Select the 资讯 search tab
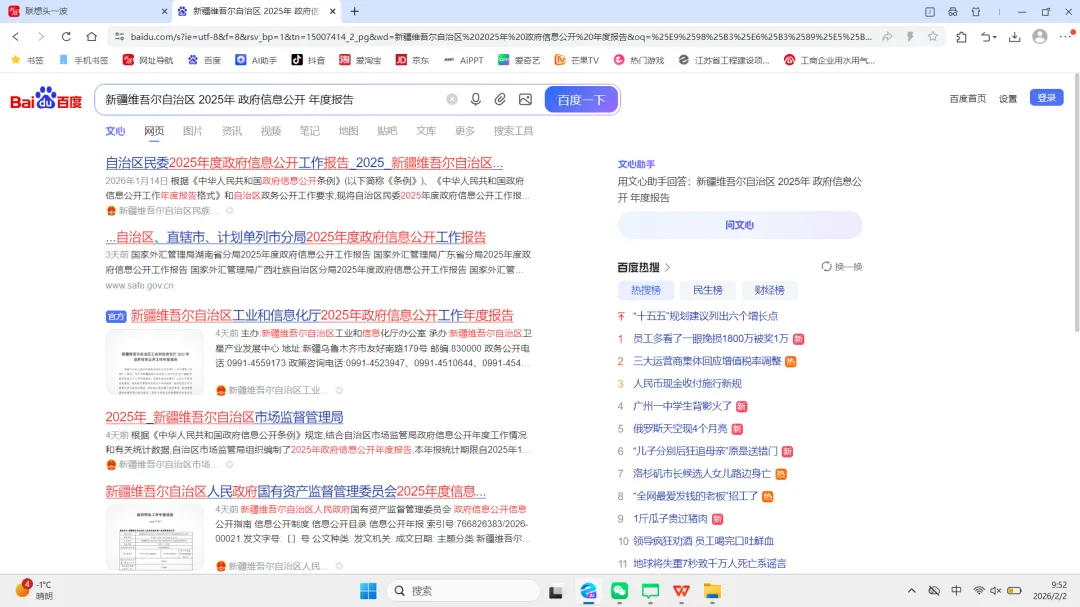The width and height of the screenshot is (1080, 607). point(231,131)
